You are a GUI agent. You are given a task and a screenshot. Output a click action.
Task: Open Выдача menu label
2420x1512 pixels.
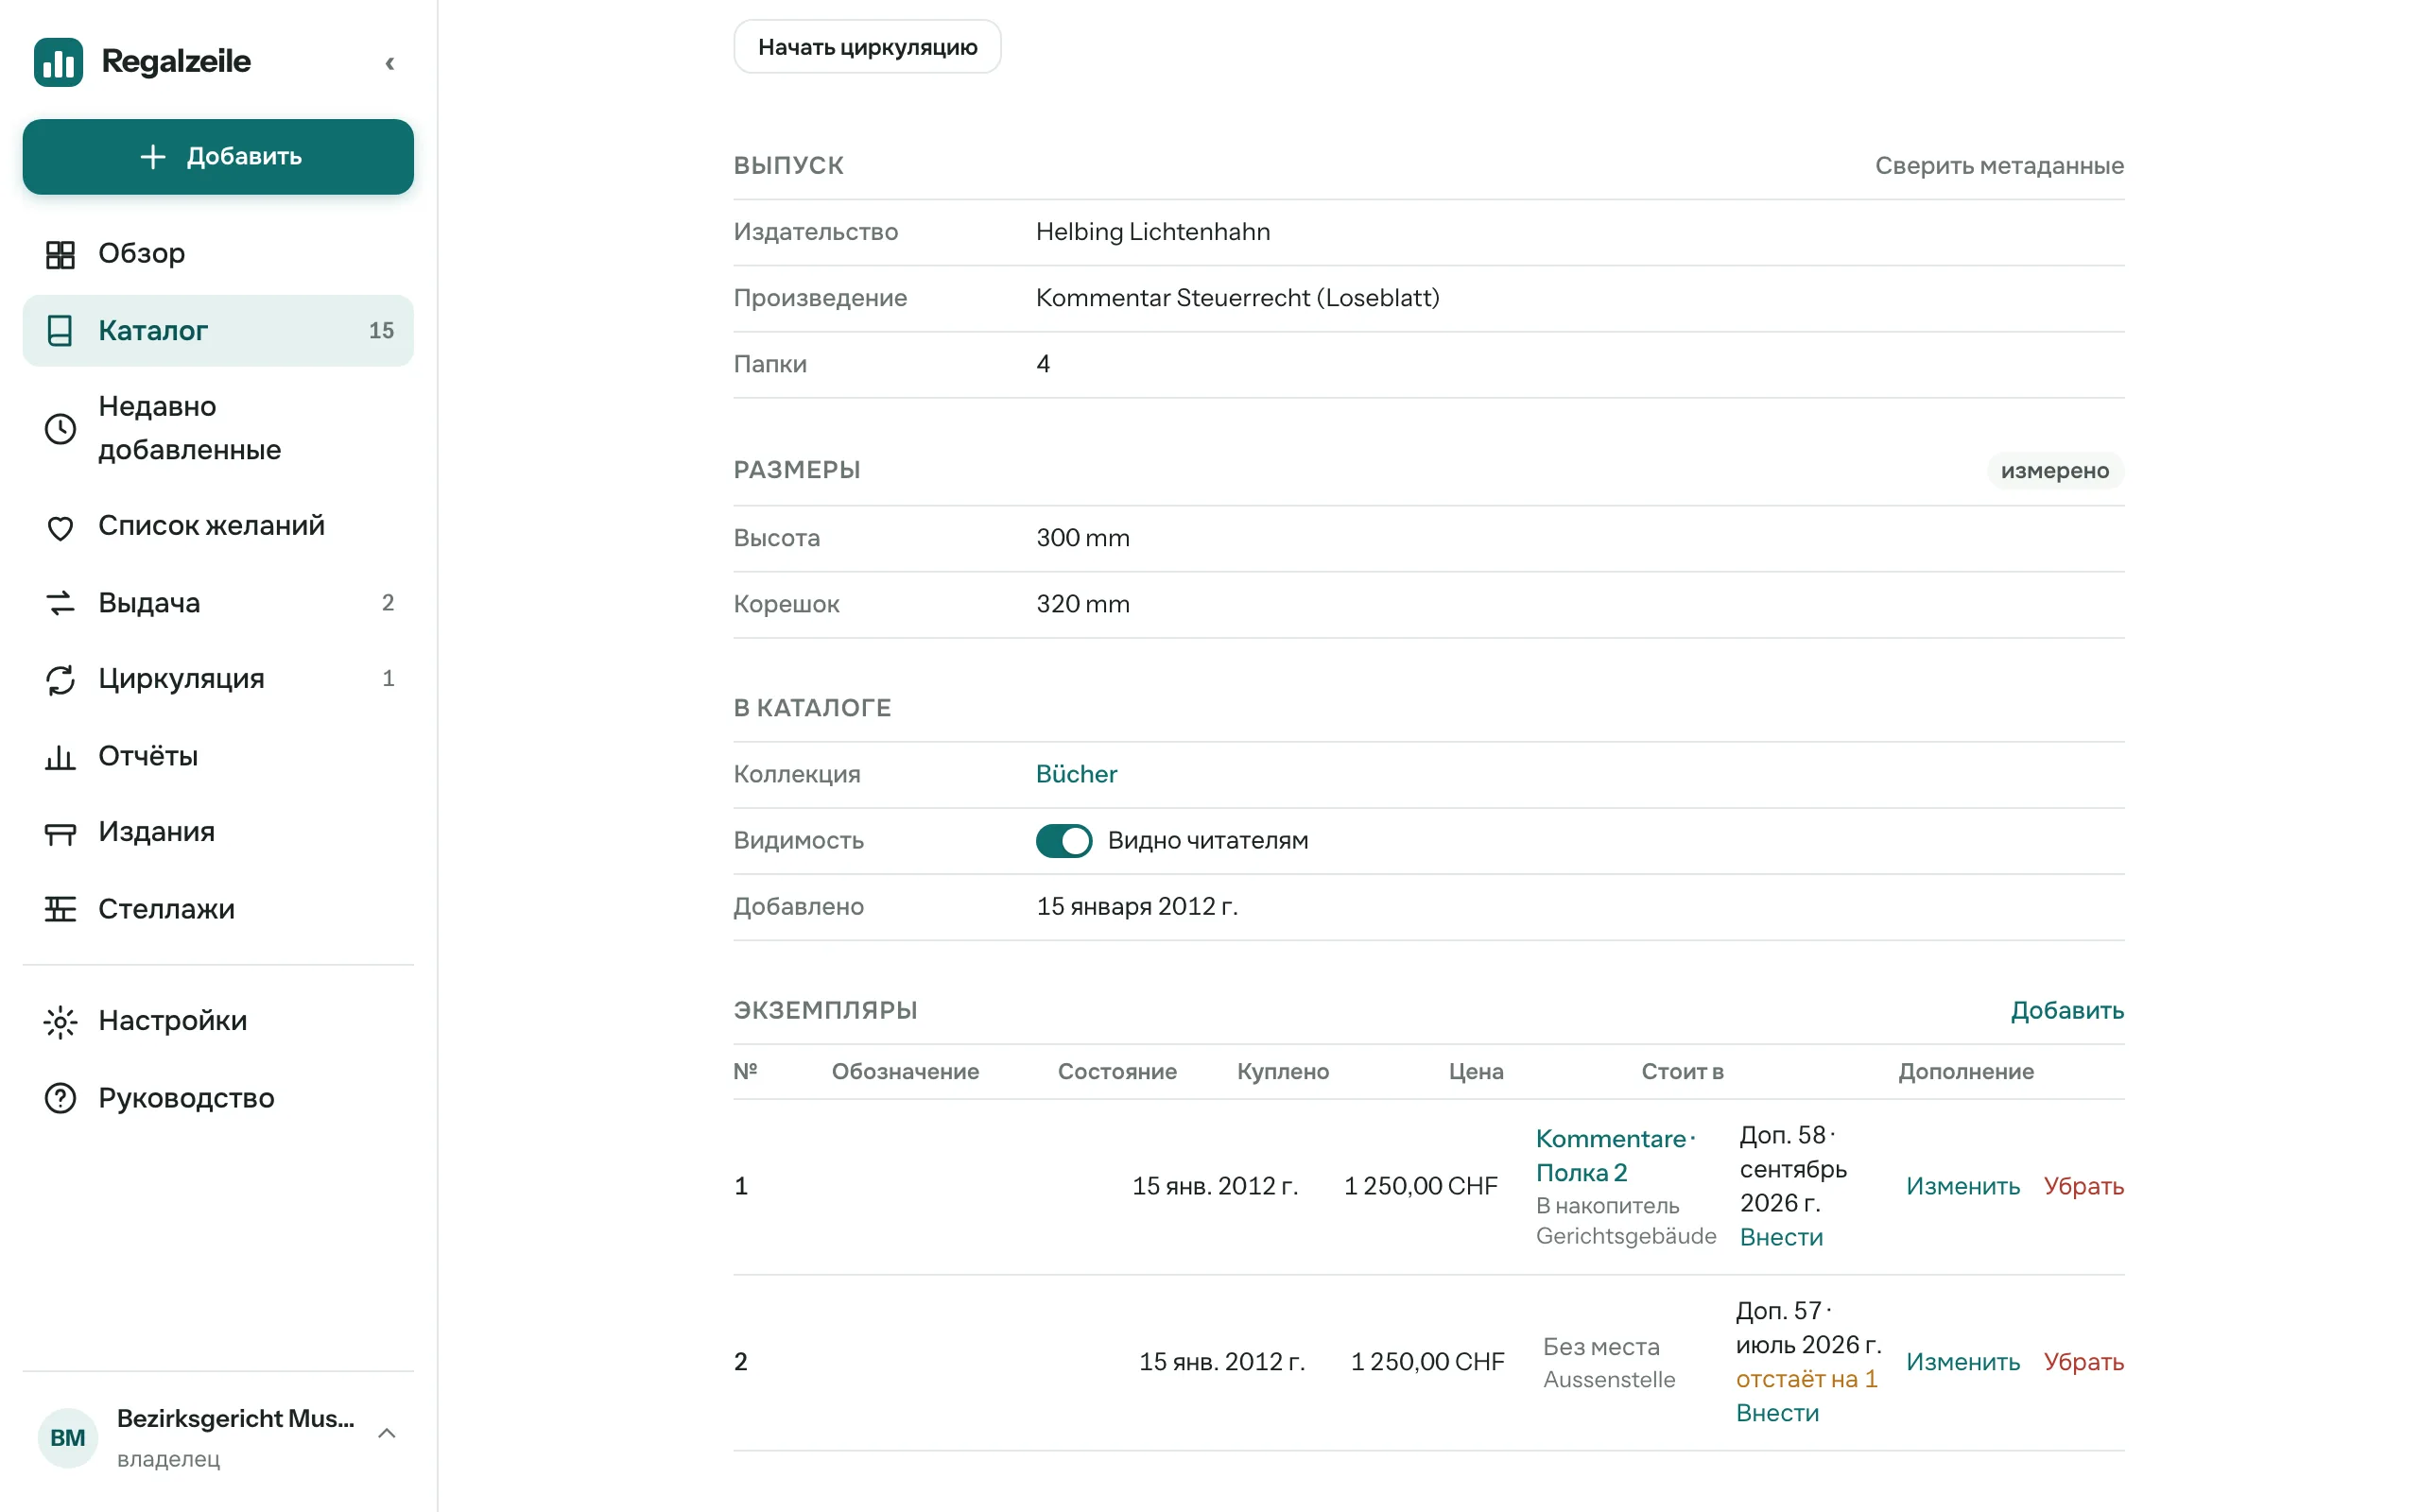pos(149,603)
